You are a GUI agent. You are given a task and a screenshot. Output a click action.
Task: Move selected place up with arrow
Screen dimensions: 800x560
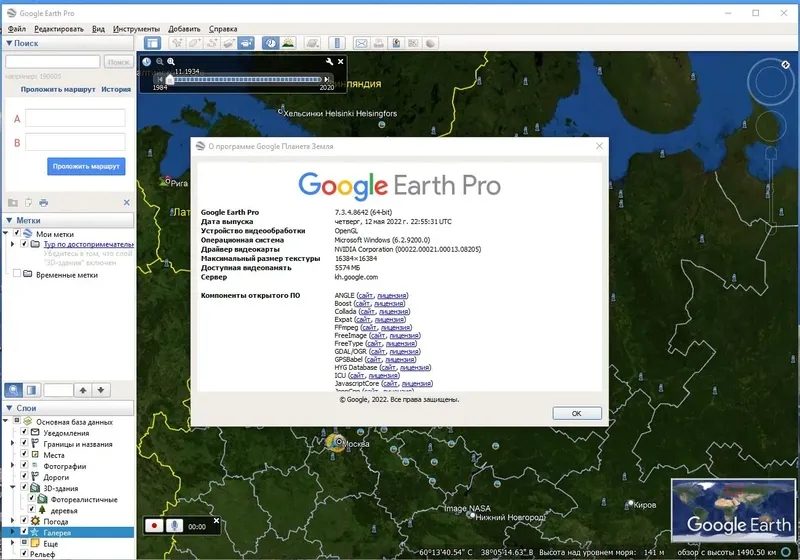point(83,390)
